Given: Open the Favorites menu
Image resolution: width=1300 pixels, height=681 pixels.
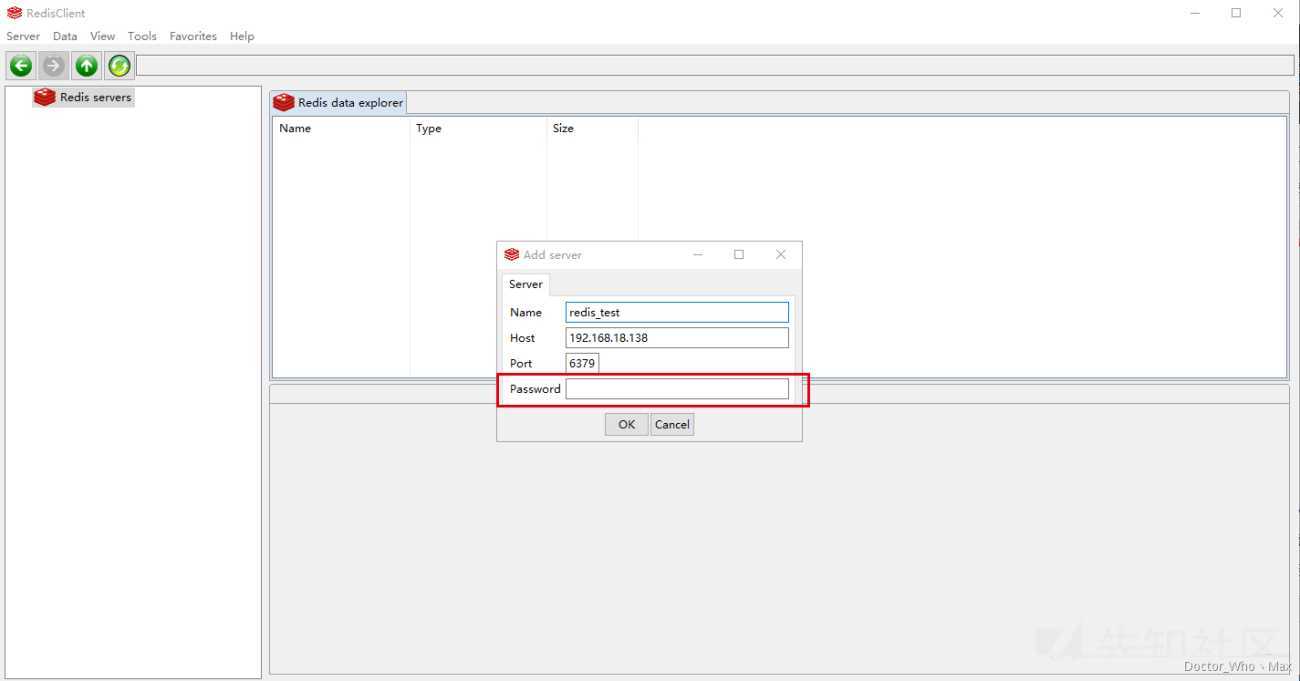Looking at the screenshot, I should [193, 36].
